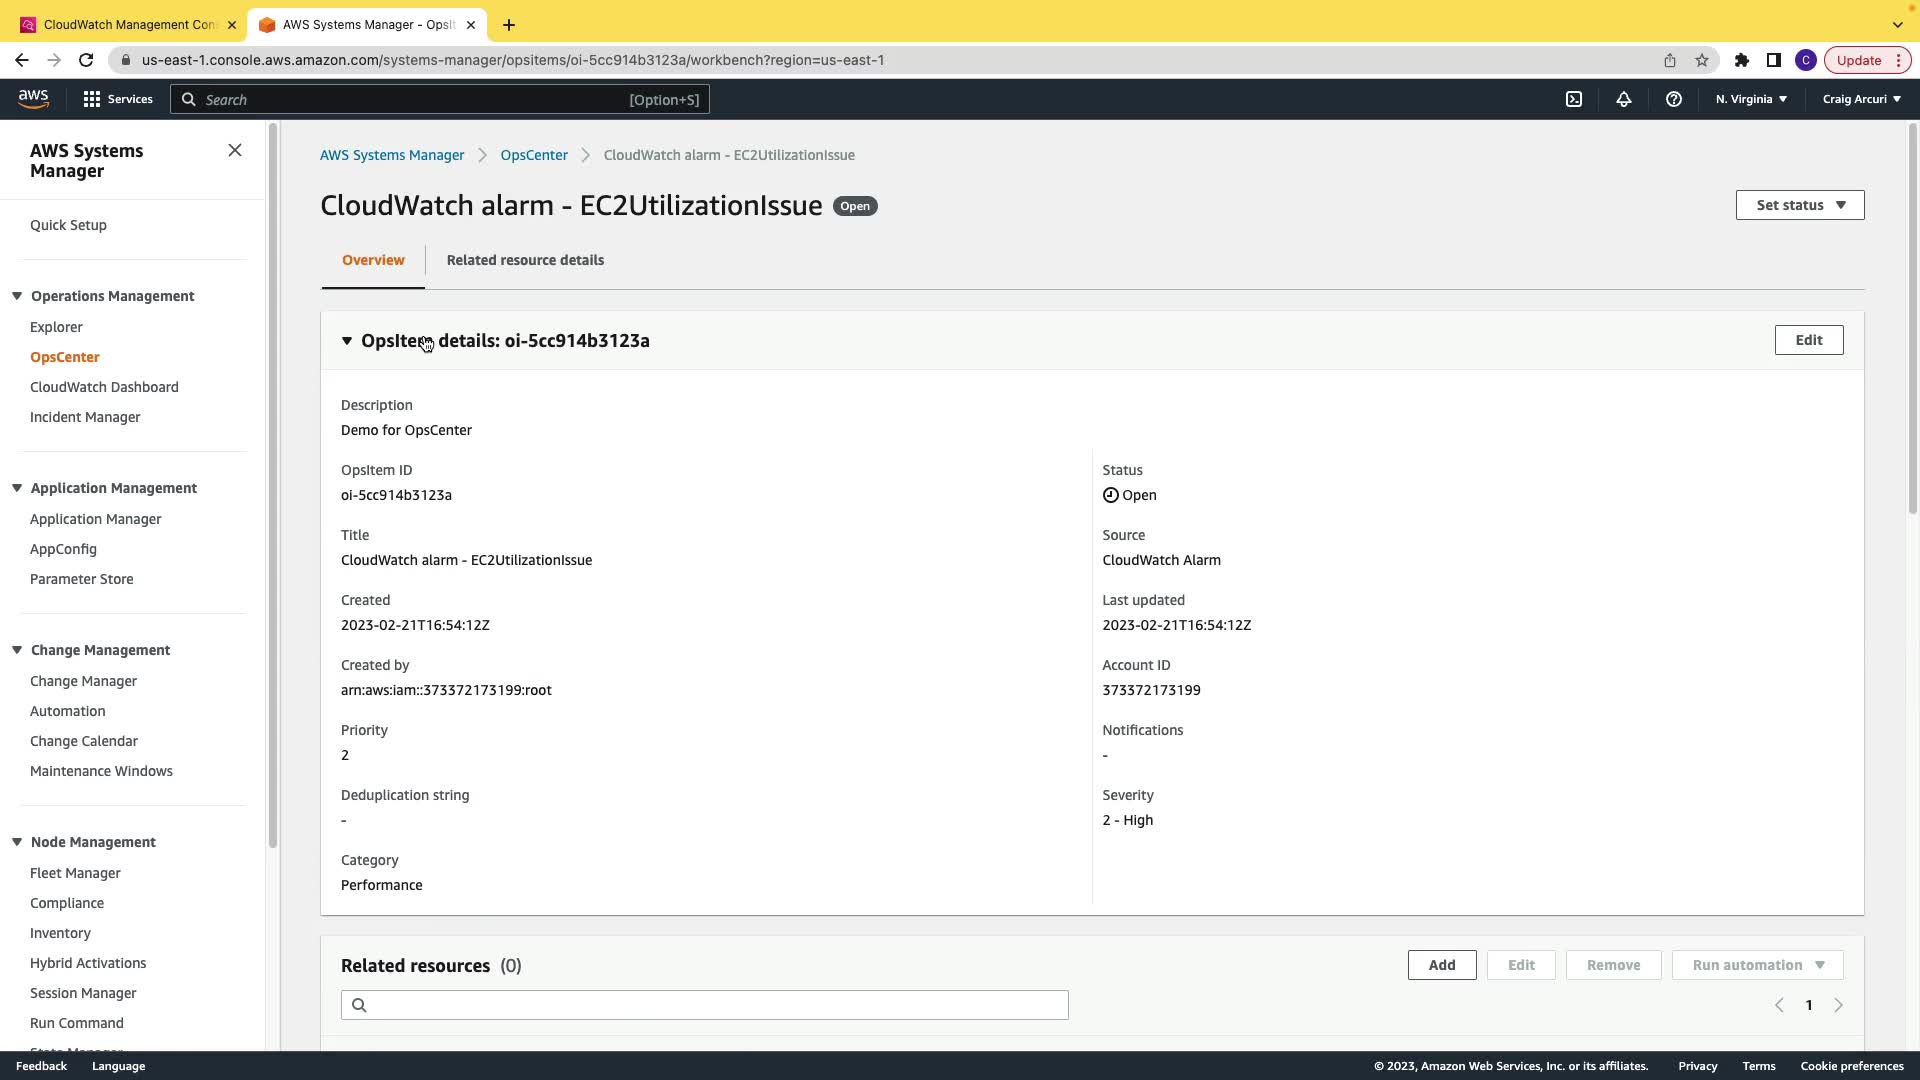Collapse Operations Management sidebar group
The height and width of the screenshot is (1080, 1920).
coord(17,296)
